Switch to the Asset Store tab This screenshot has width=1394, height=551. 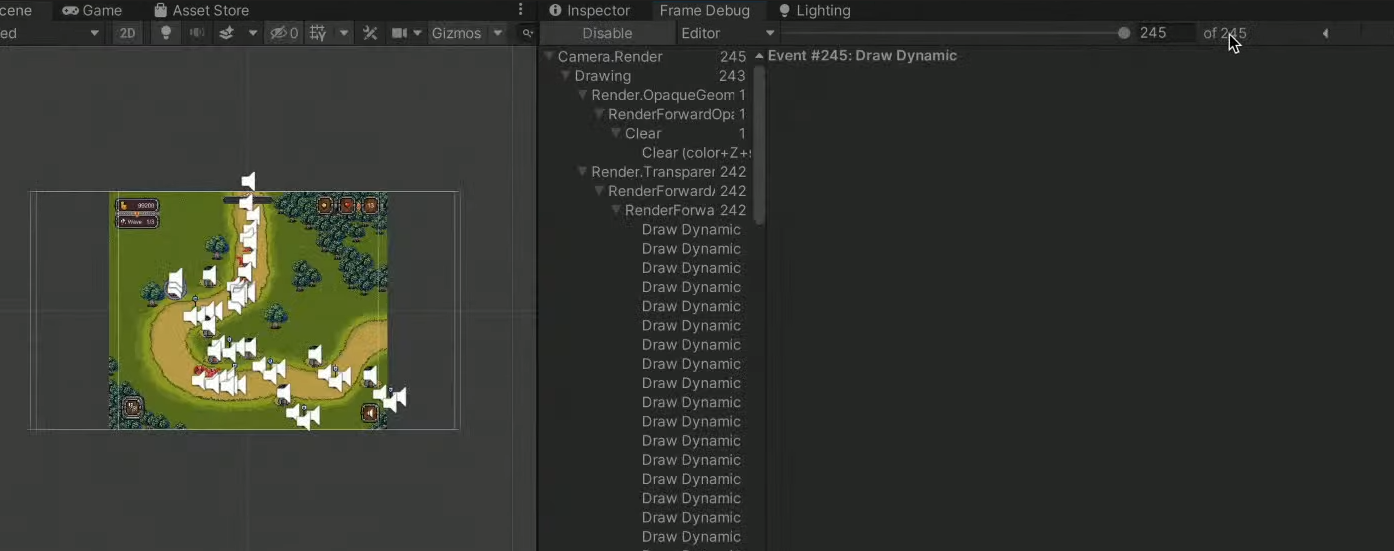click(x=200, y=10)
